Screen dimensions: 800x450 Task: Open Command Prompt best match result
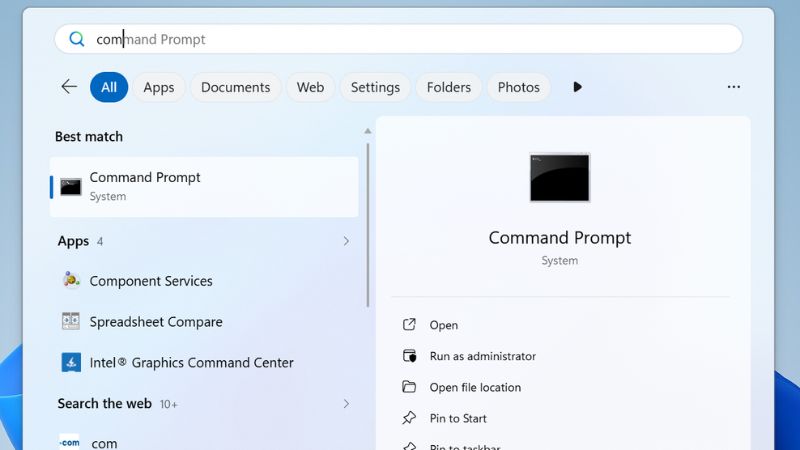(204, 187)
